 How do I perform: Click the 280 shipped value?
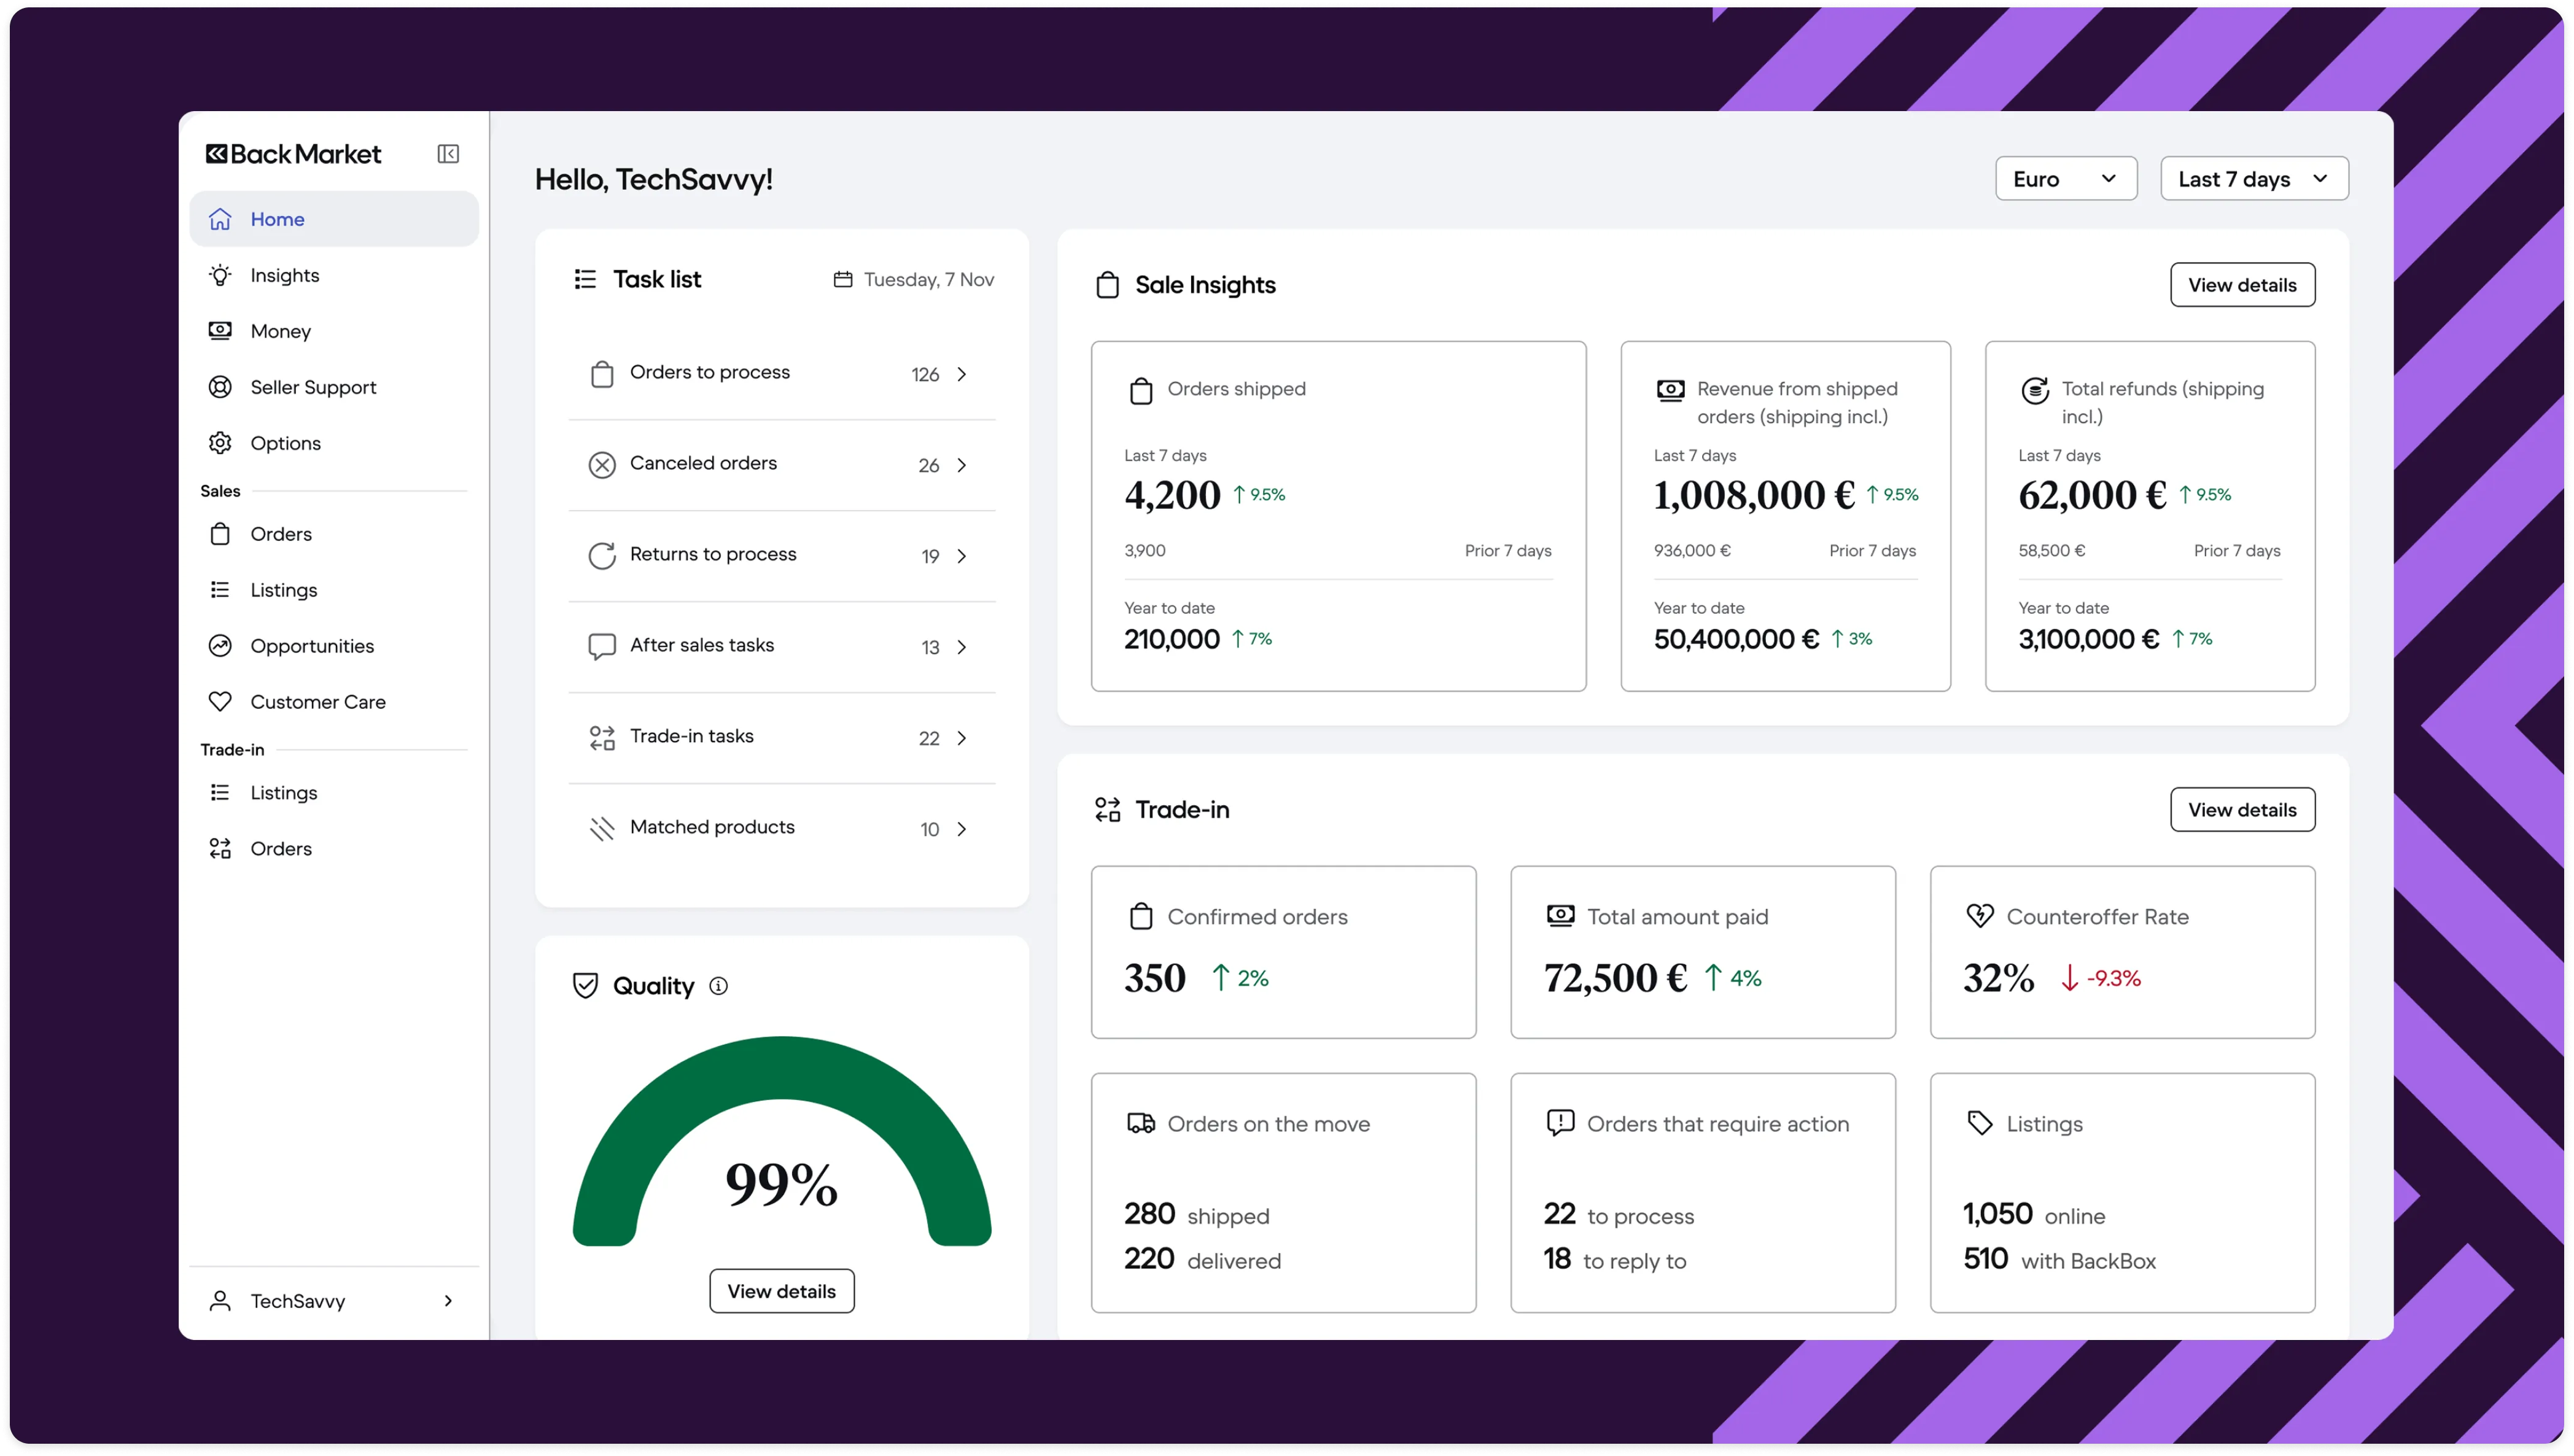[x=1149, y=1214]
